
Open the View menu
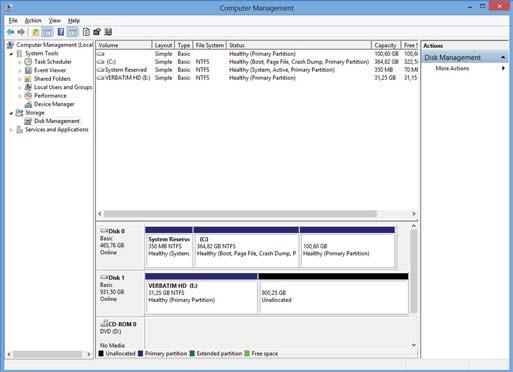coord(55,21)
